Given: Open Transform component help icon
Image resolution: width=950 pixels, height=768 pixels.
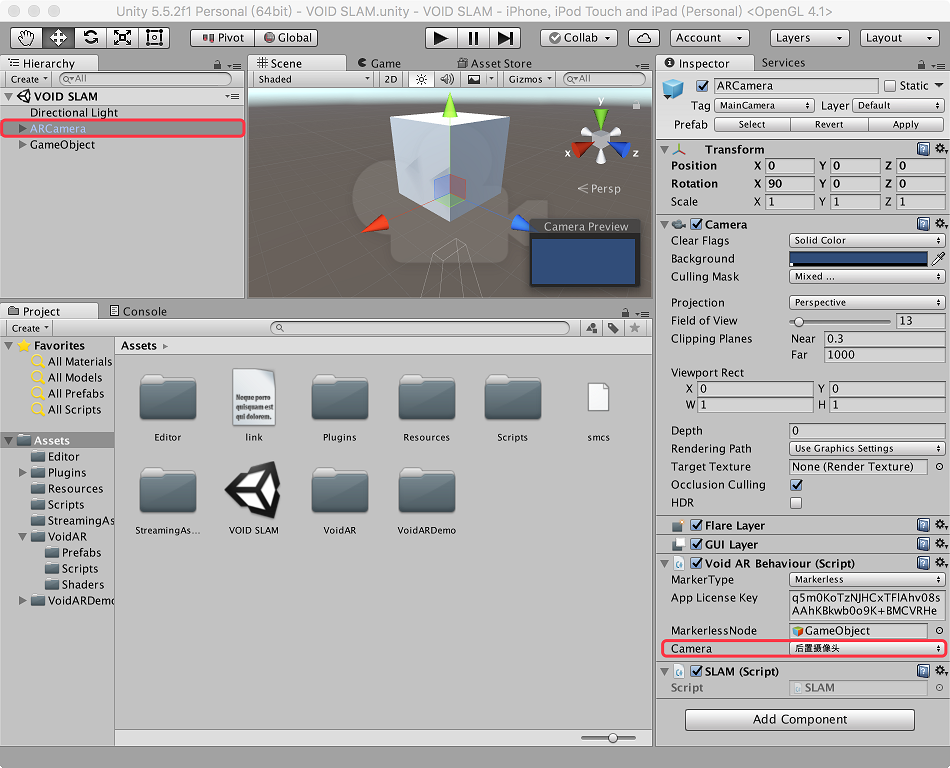Looking at the screenshot, I should coord(923,149).
